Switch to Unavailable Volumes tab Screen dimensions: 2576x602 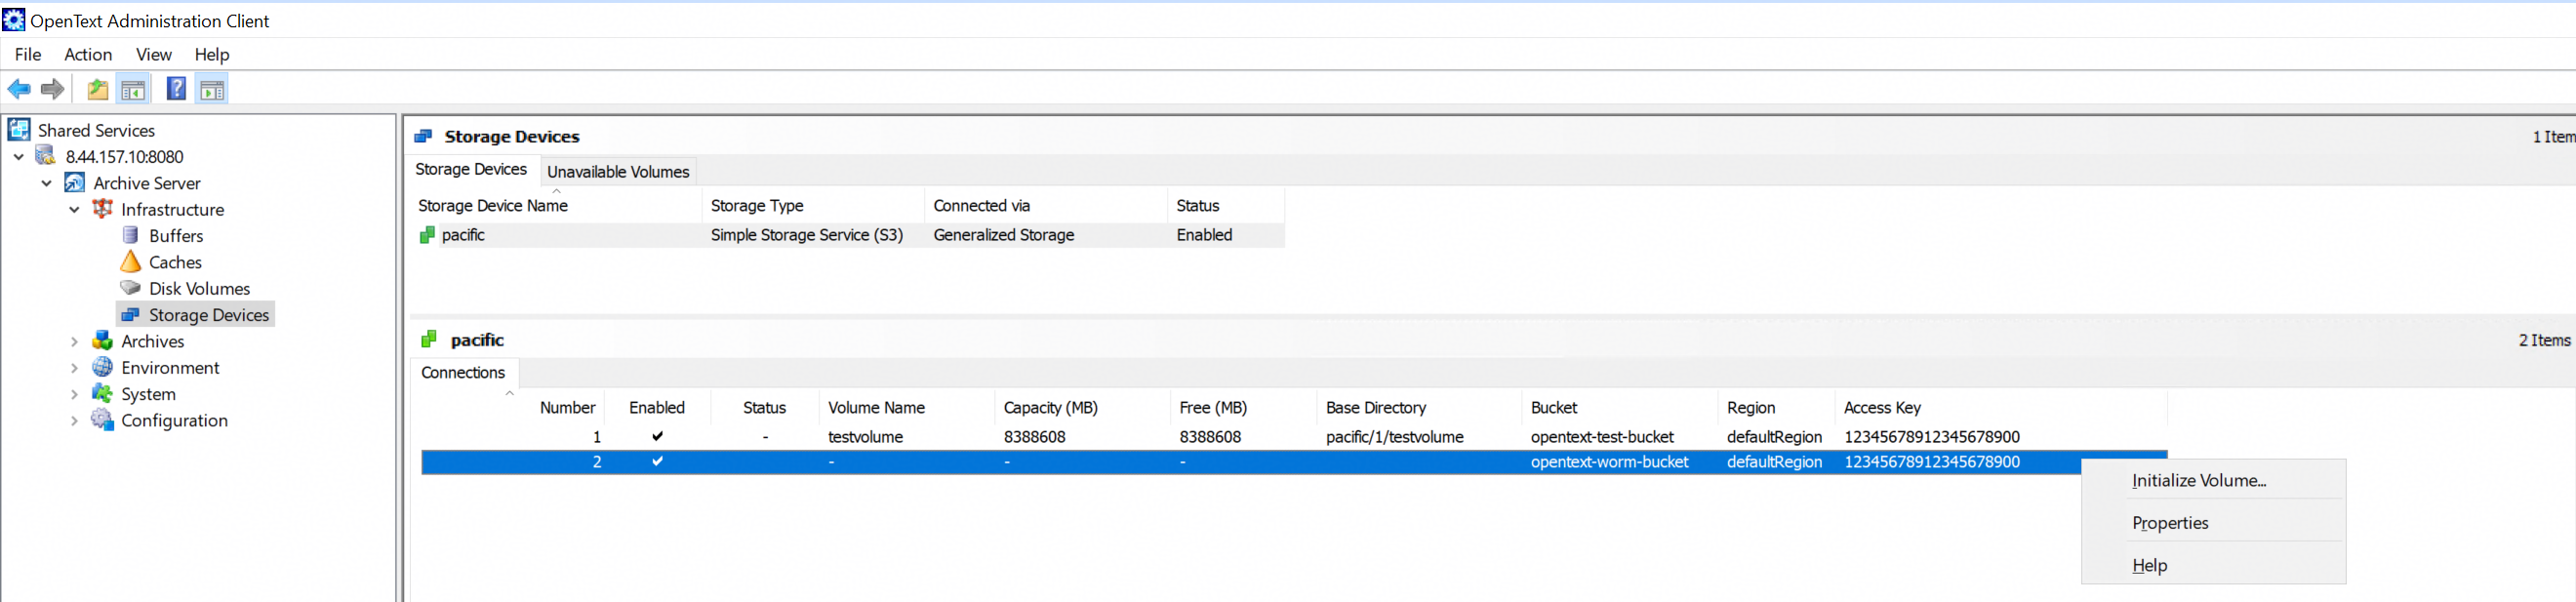coord(618,171)
